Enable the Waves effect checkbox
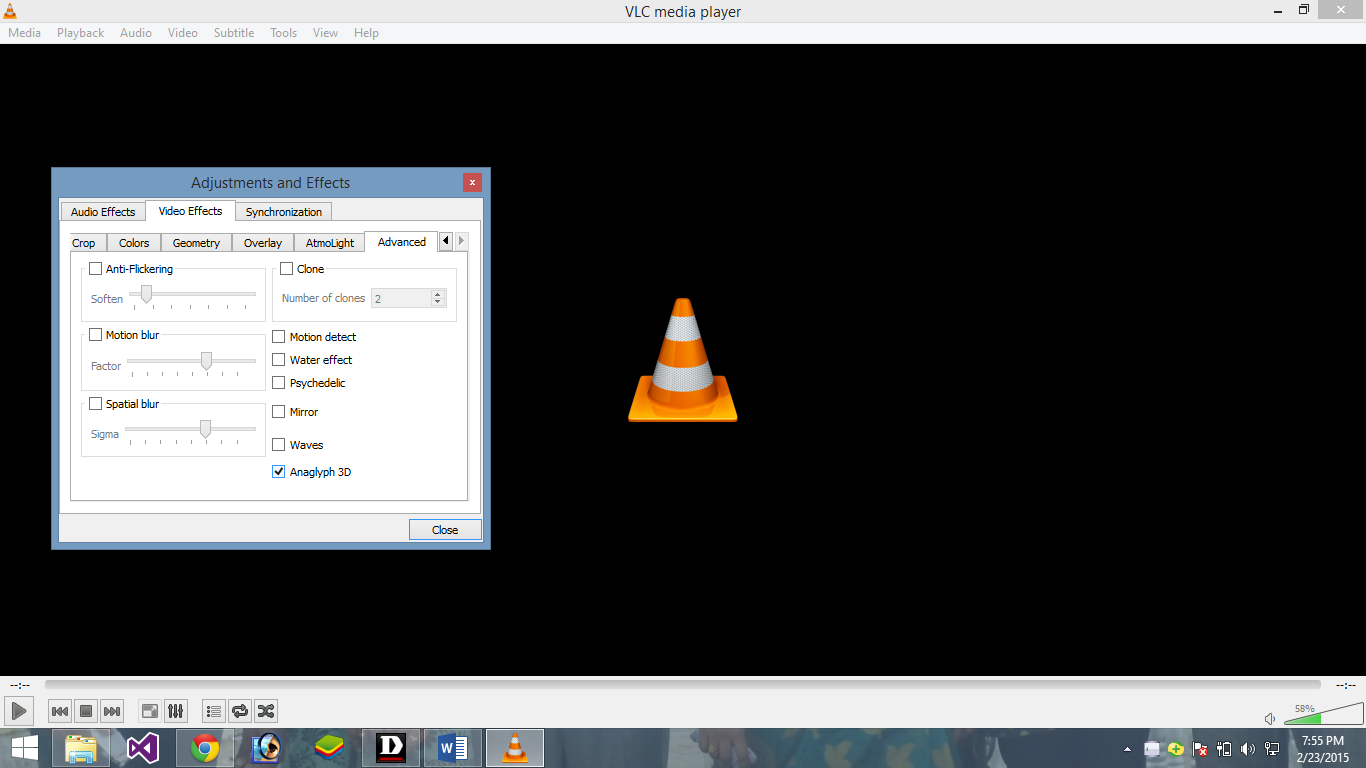The width and height of the screenshot is (1366, 768). [279, 445]
